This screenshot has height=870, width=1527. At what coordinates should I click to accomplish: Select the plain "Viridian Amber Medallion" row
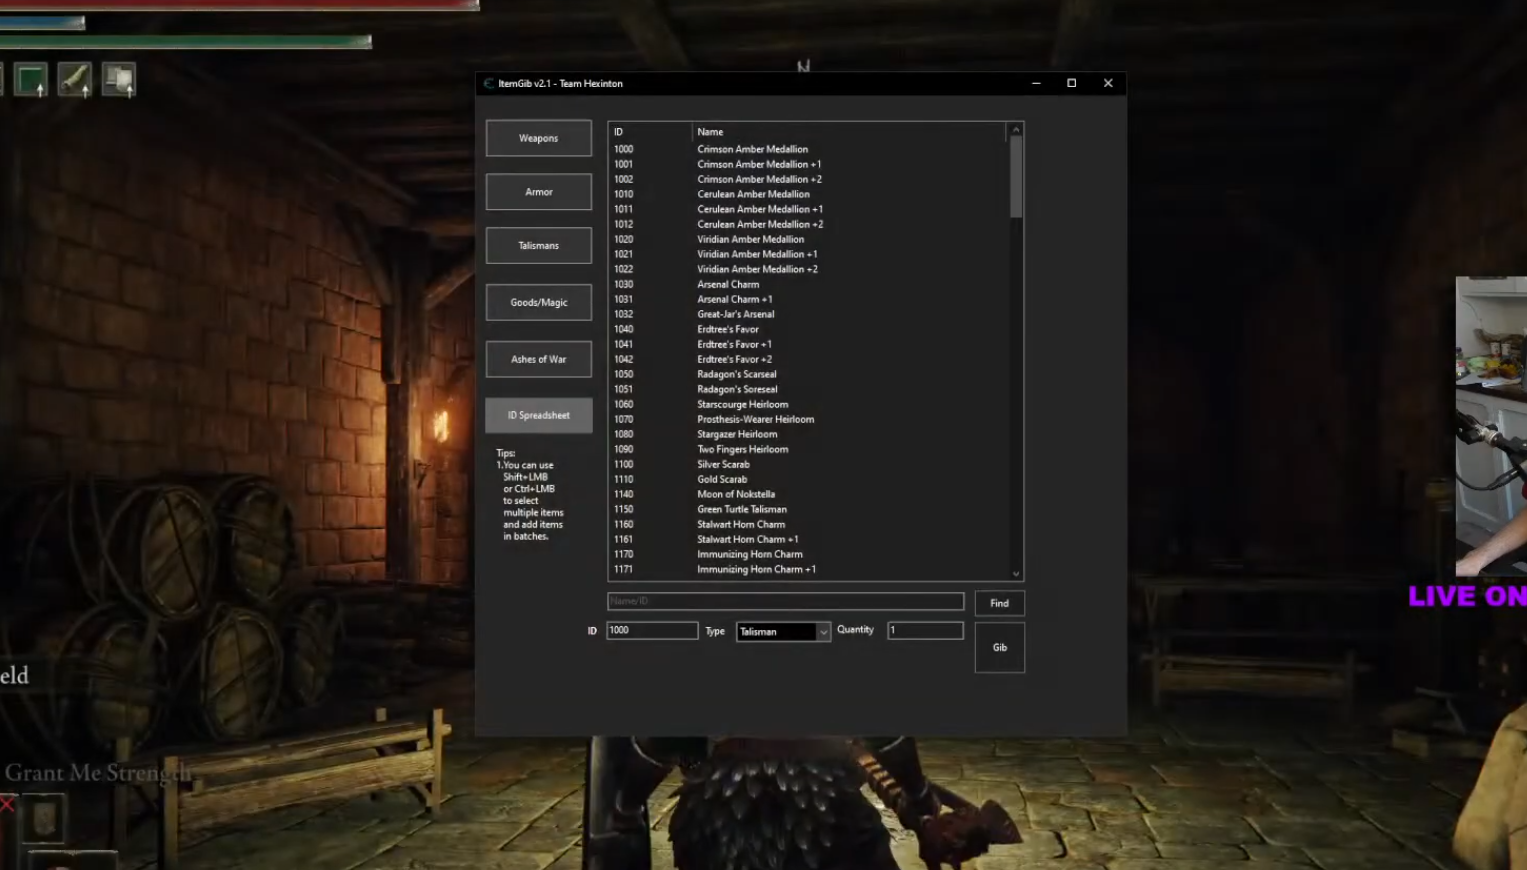pyautogui.click(x=808, y=239)
